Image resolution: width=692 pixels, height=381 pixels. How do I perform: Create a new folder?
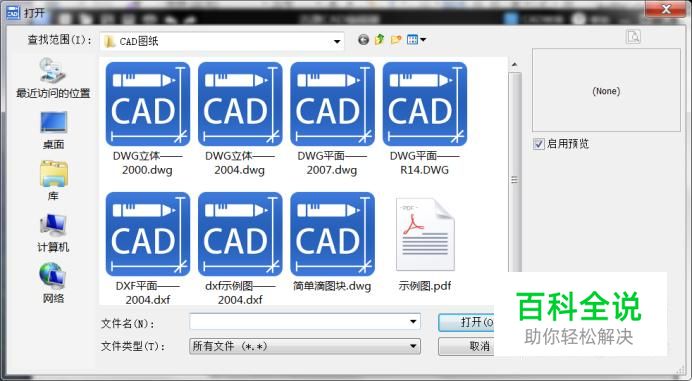396,40
